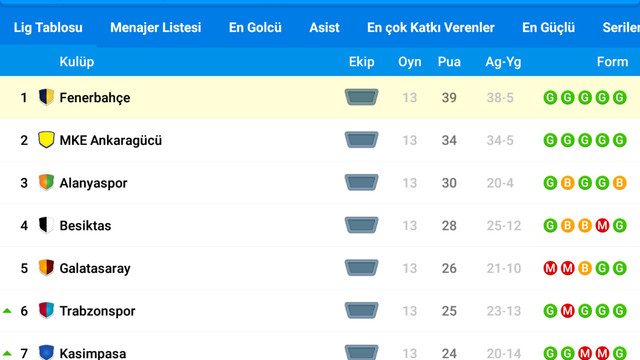640x360 pixels.
Task: Open Fenerbahçe squad pitch icon
Action: pos(361,97)
